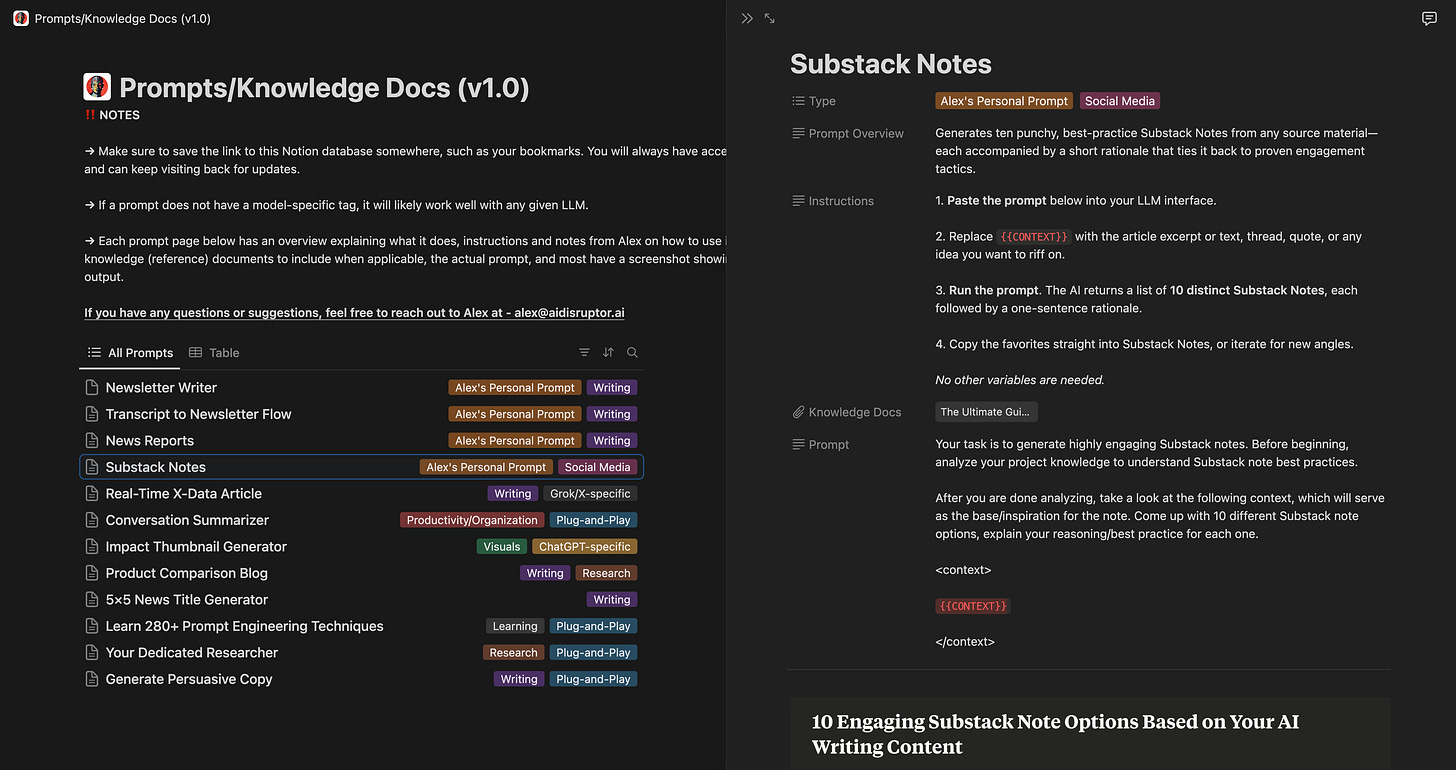Click the {{CONTEXT}} code in Instructions step 2
This screenshot has width=1456, height=770.
pos(1034,237)
